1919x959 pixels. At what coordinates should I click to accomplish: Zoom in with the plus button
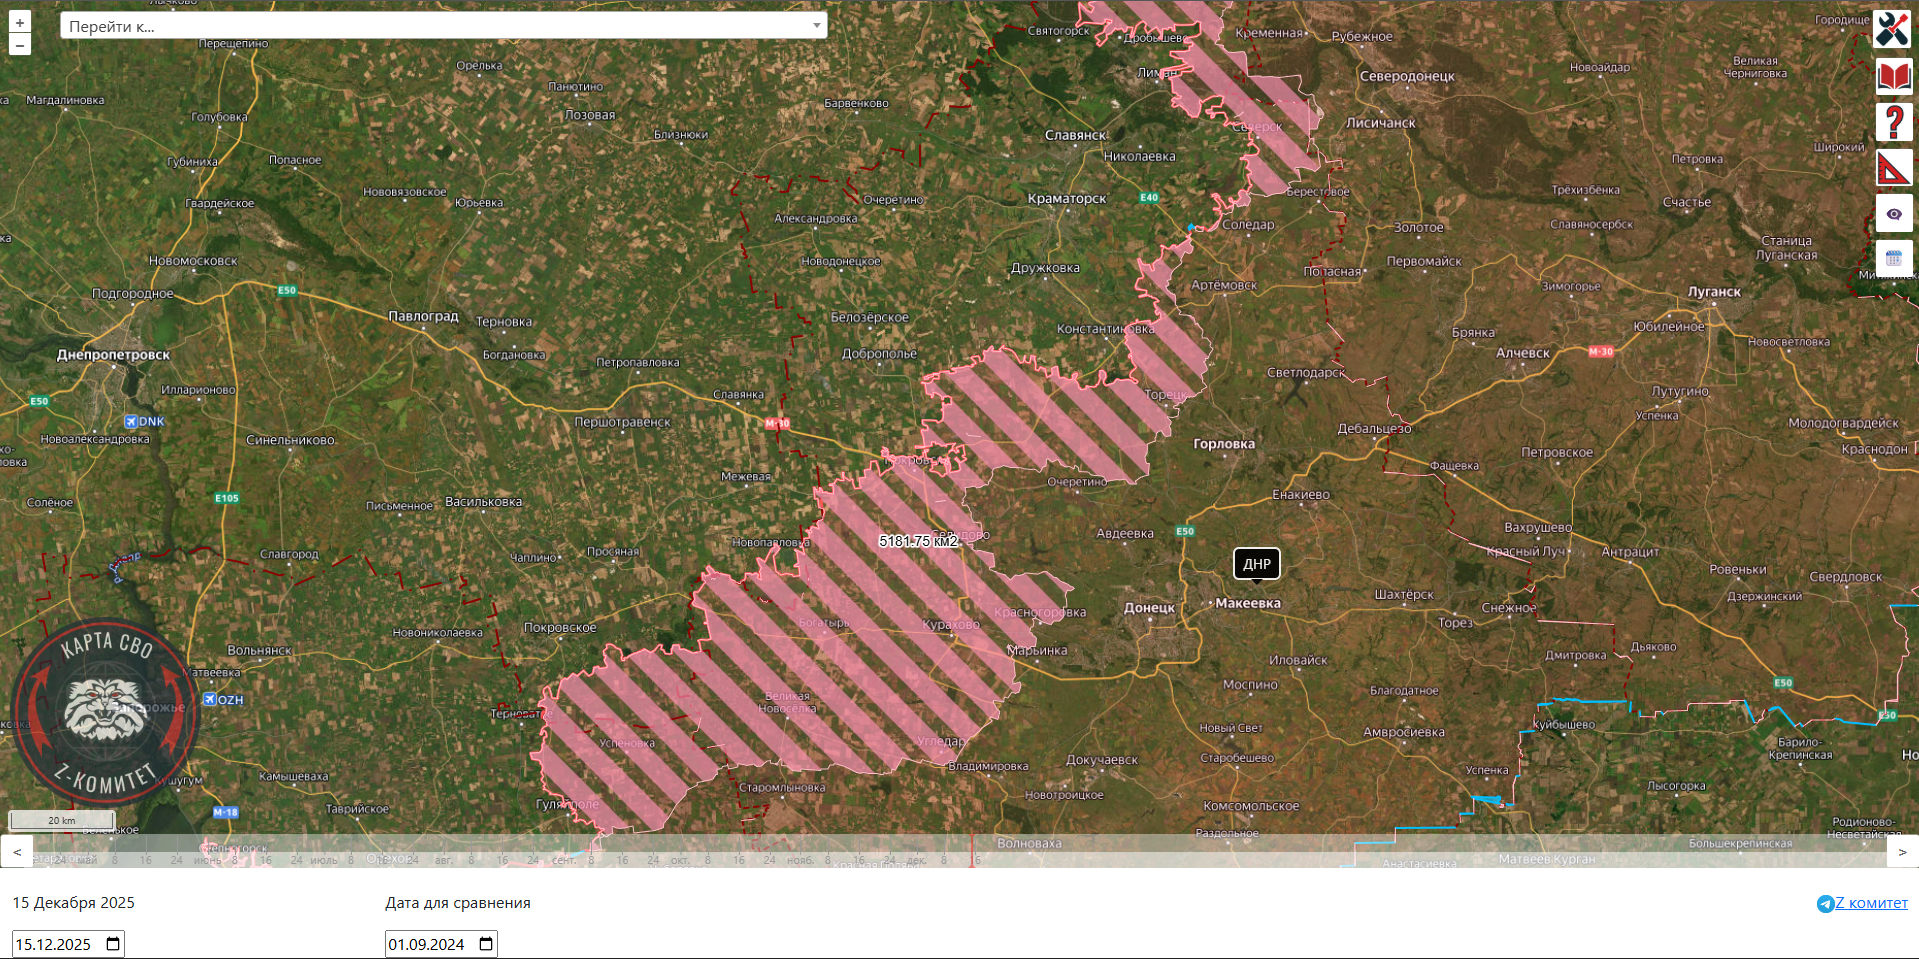[20, 22]
